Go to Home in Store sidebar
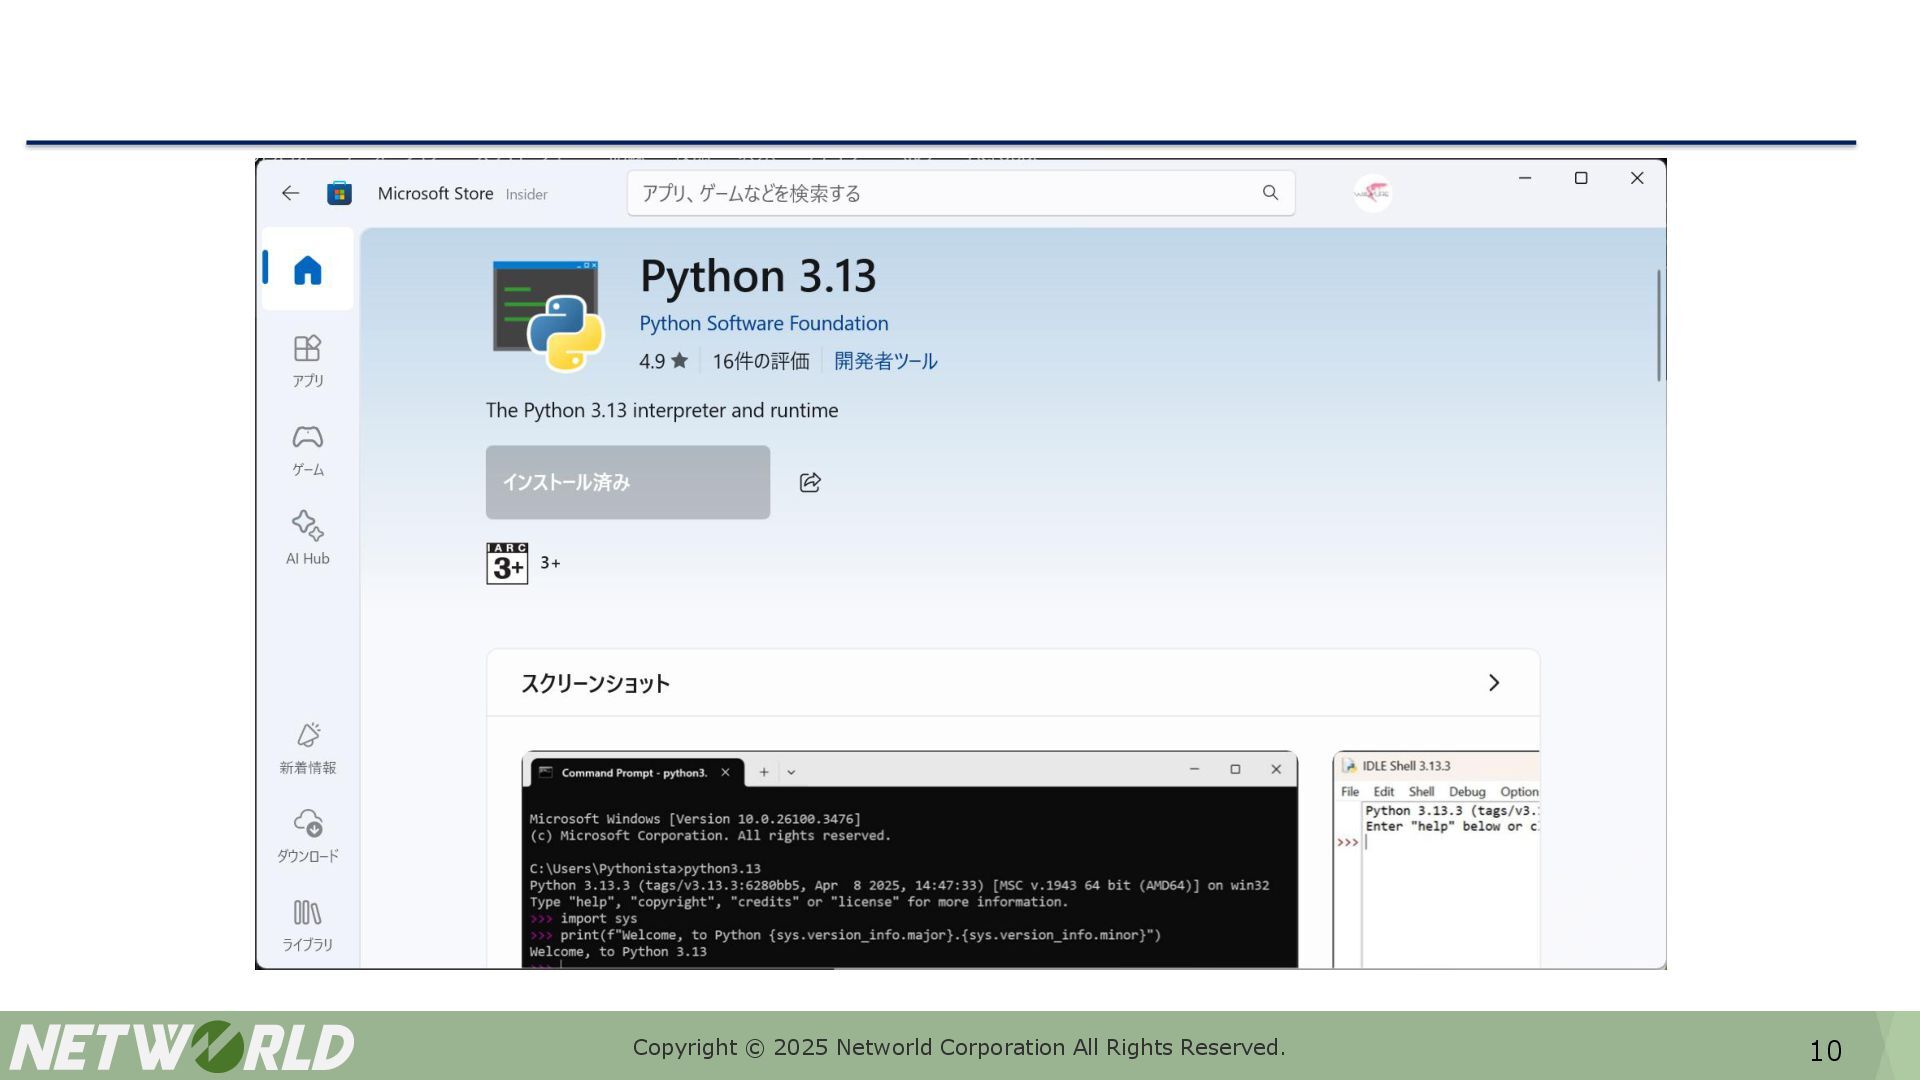 click(307, 270)
